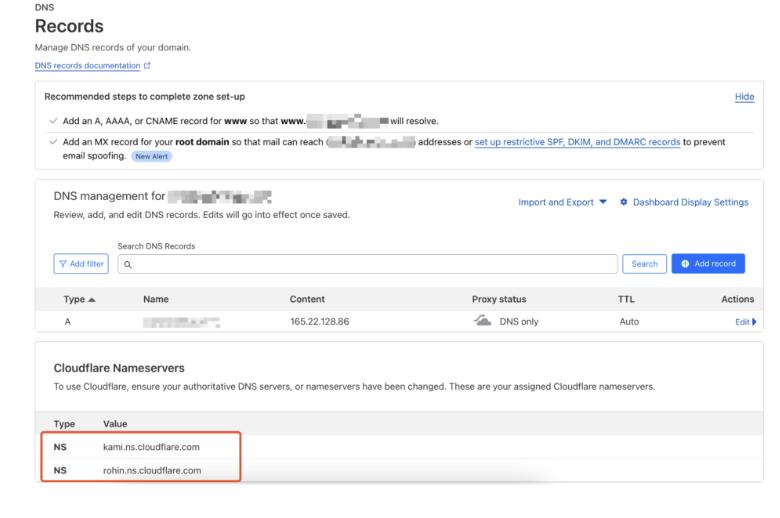Viewport: 780px width, 518px height.
Task: Expand the A record using Edit
Action: [739, 321]
